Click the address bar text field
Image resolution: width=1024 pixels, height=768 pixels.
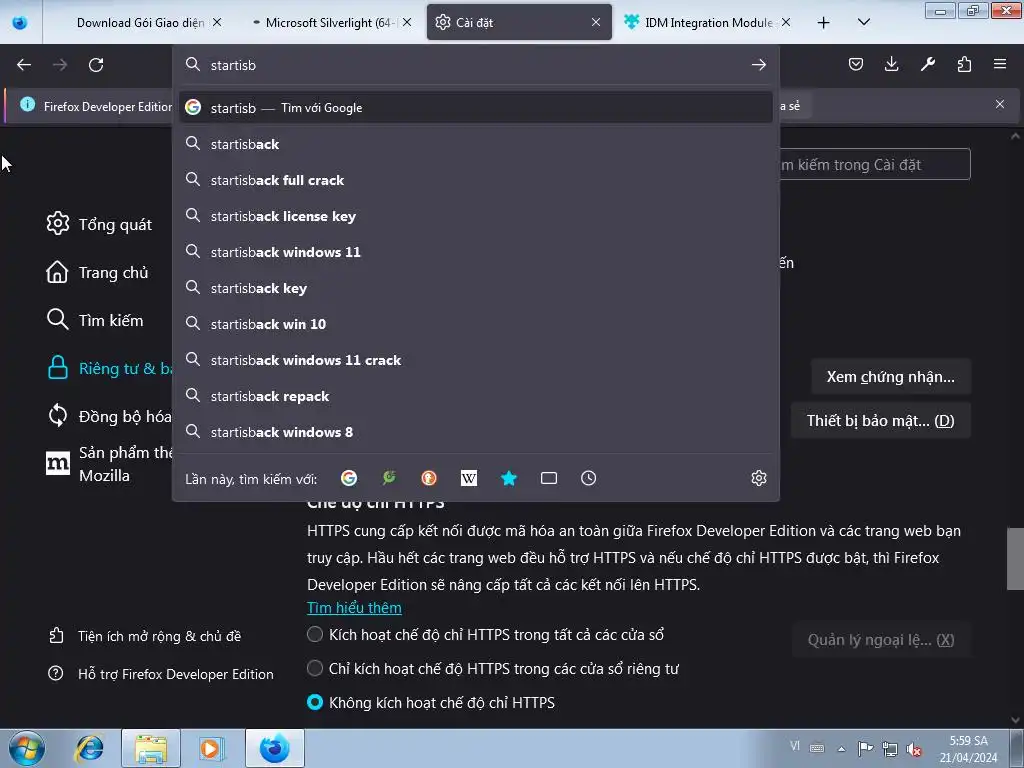coord(477,65)
